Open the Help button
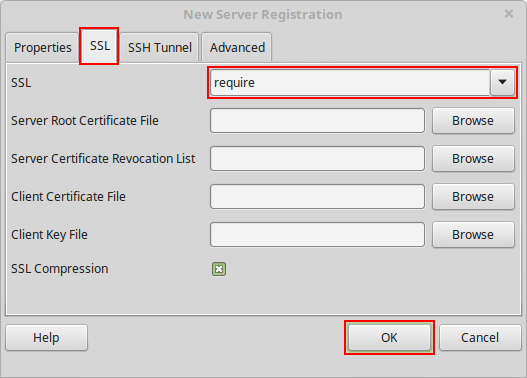The width and height of the screenshot is (527, 378). click(x=46, y=337)
